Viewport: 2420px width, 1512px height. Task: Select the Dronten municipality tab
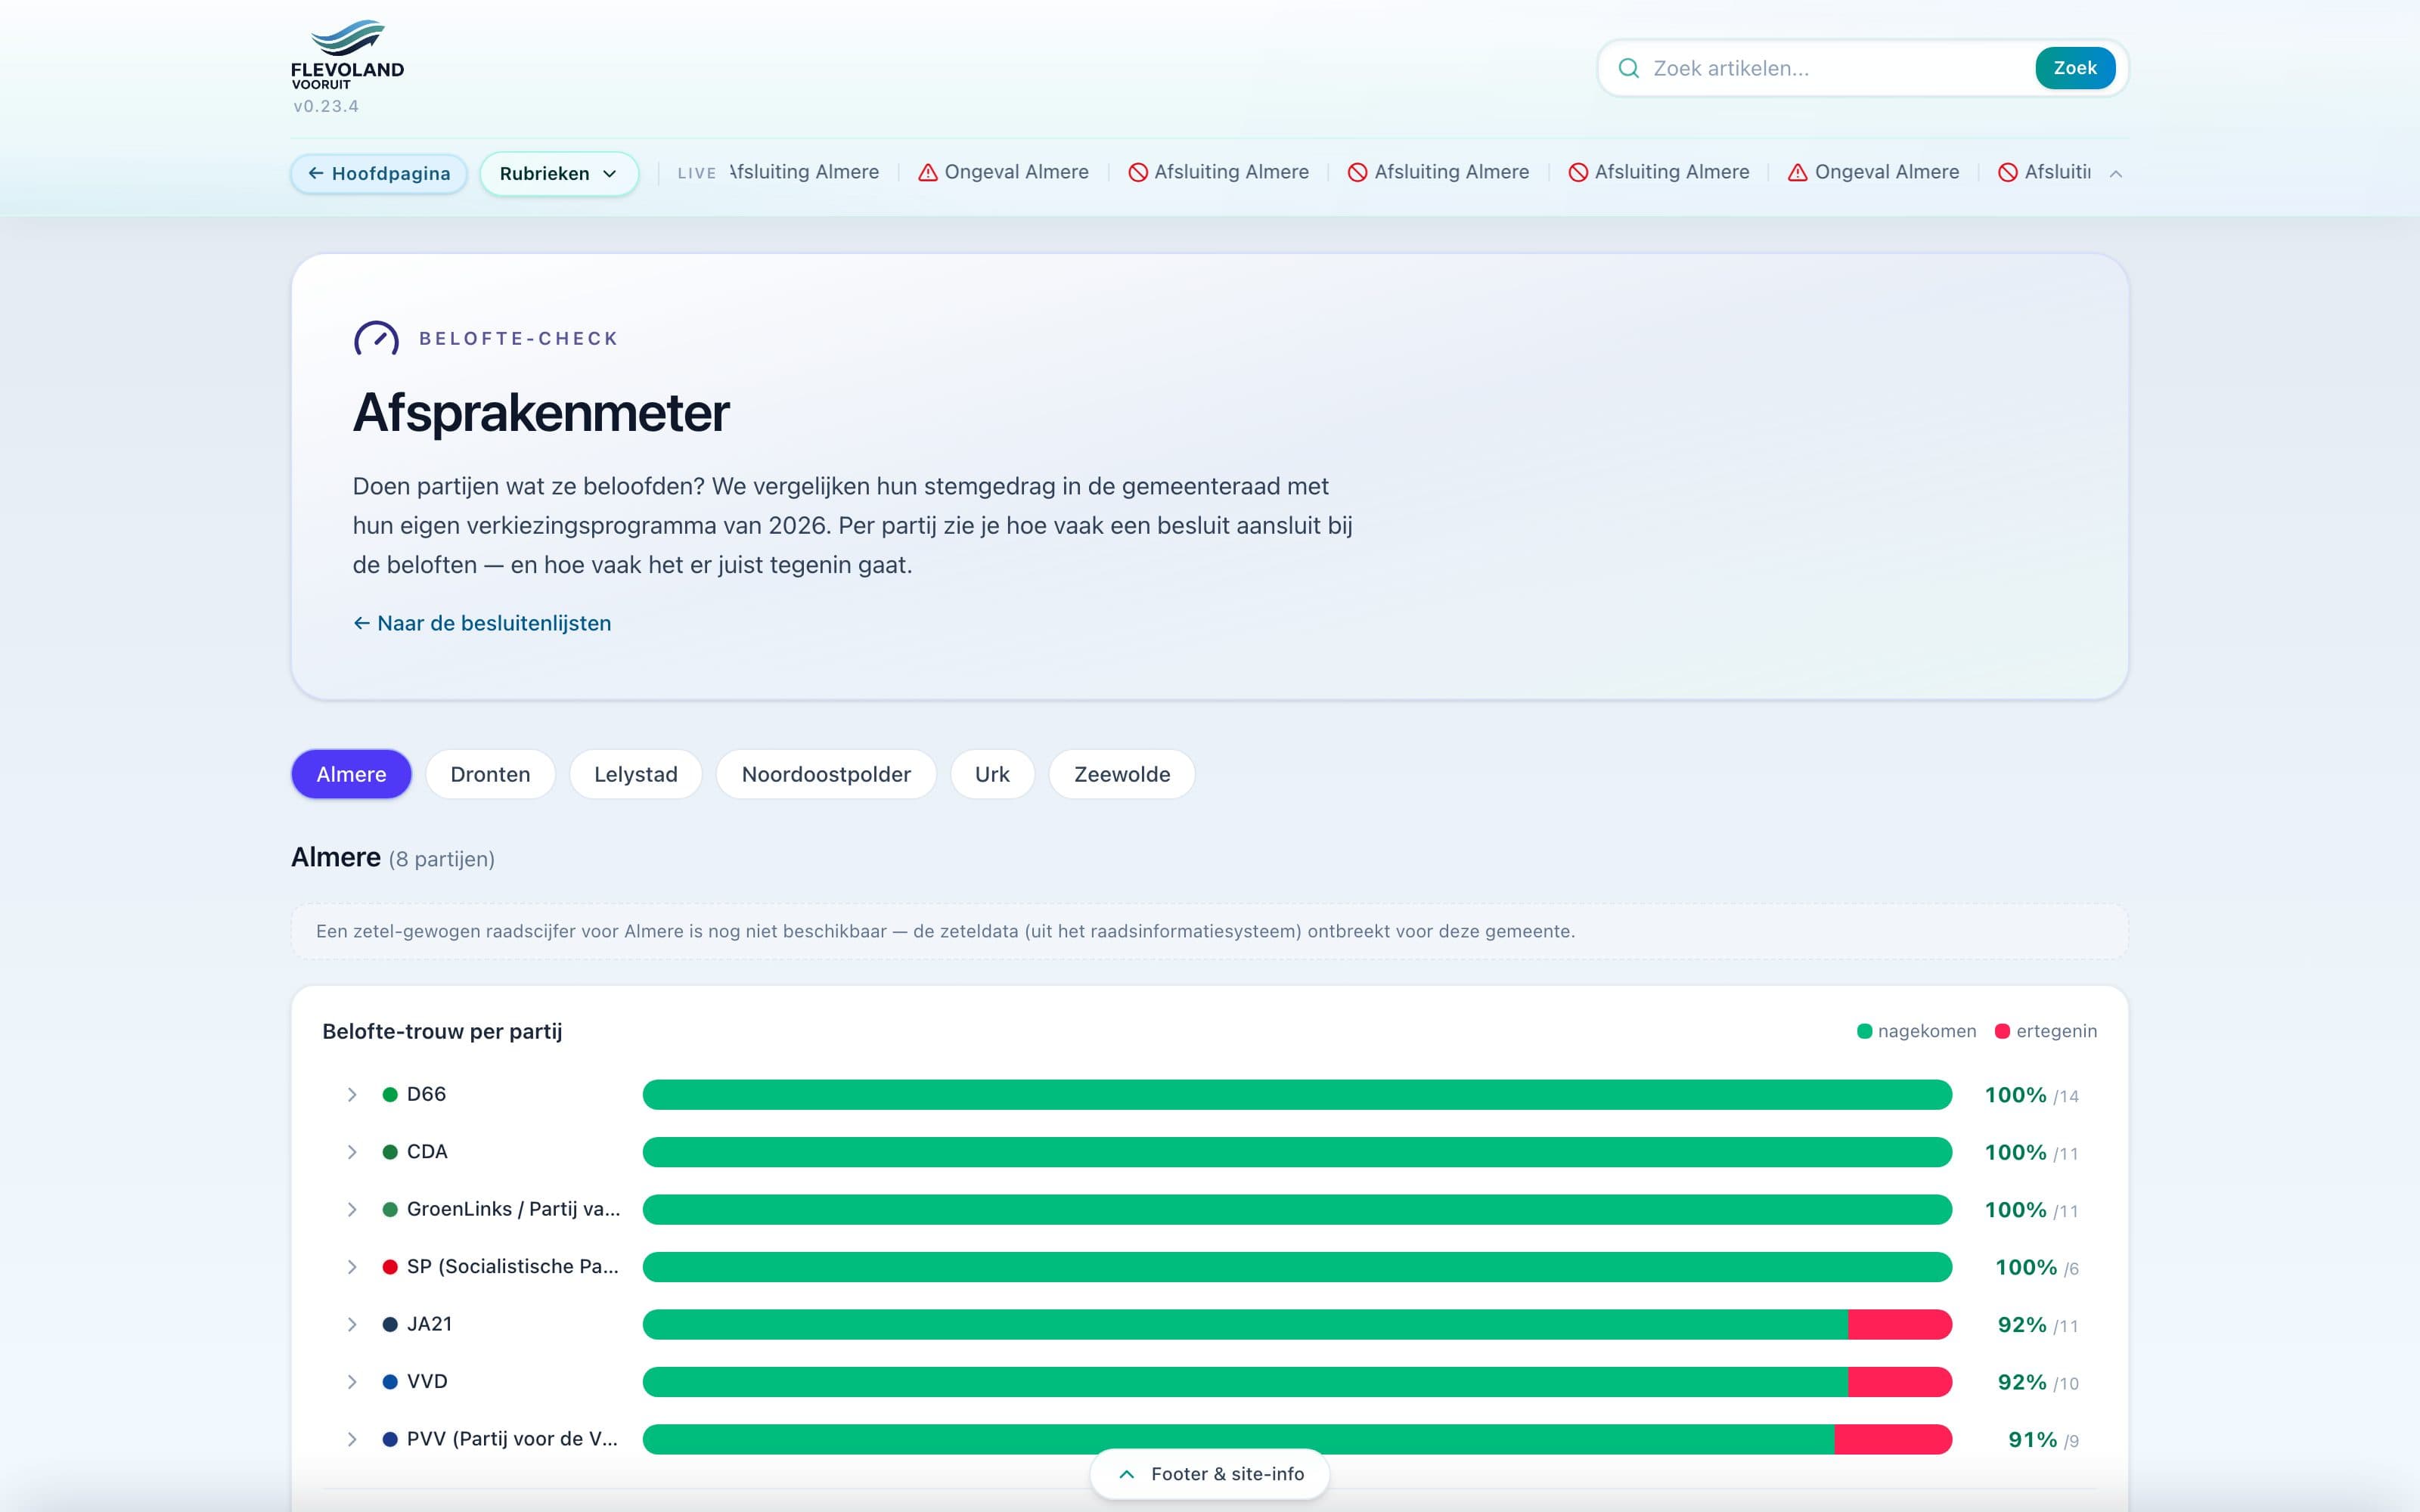point(490,774)
